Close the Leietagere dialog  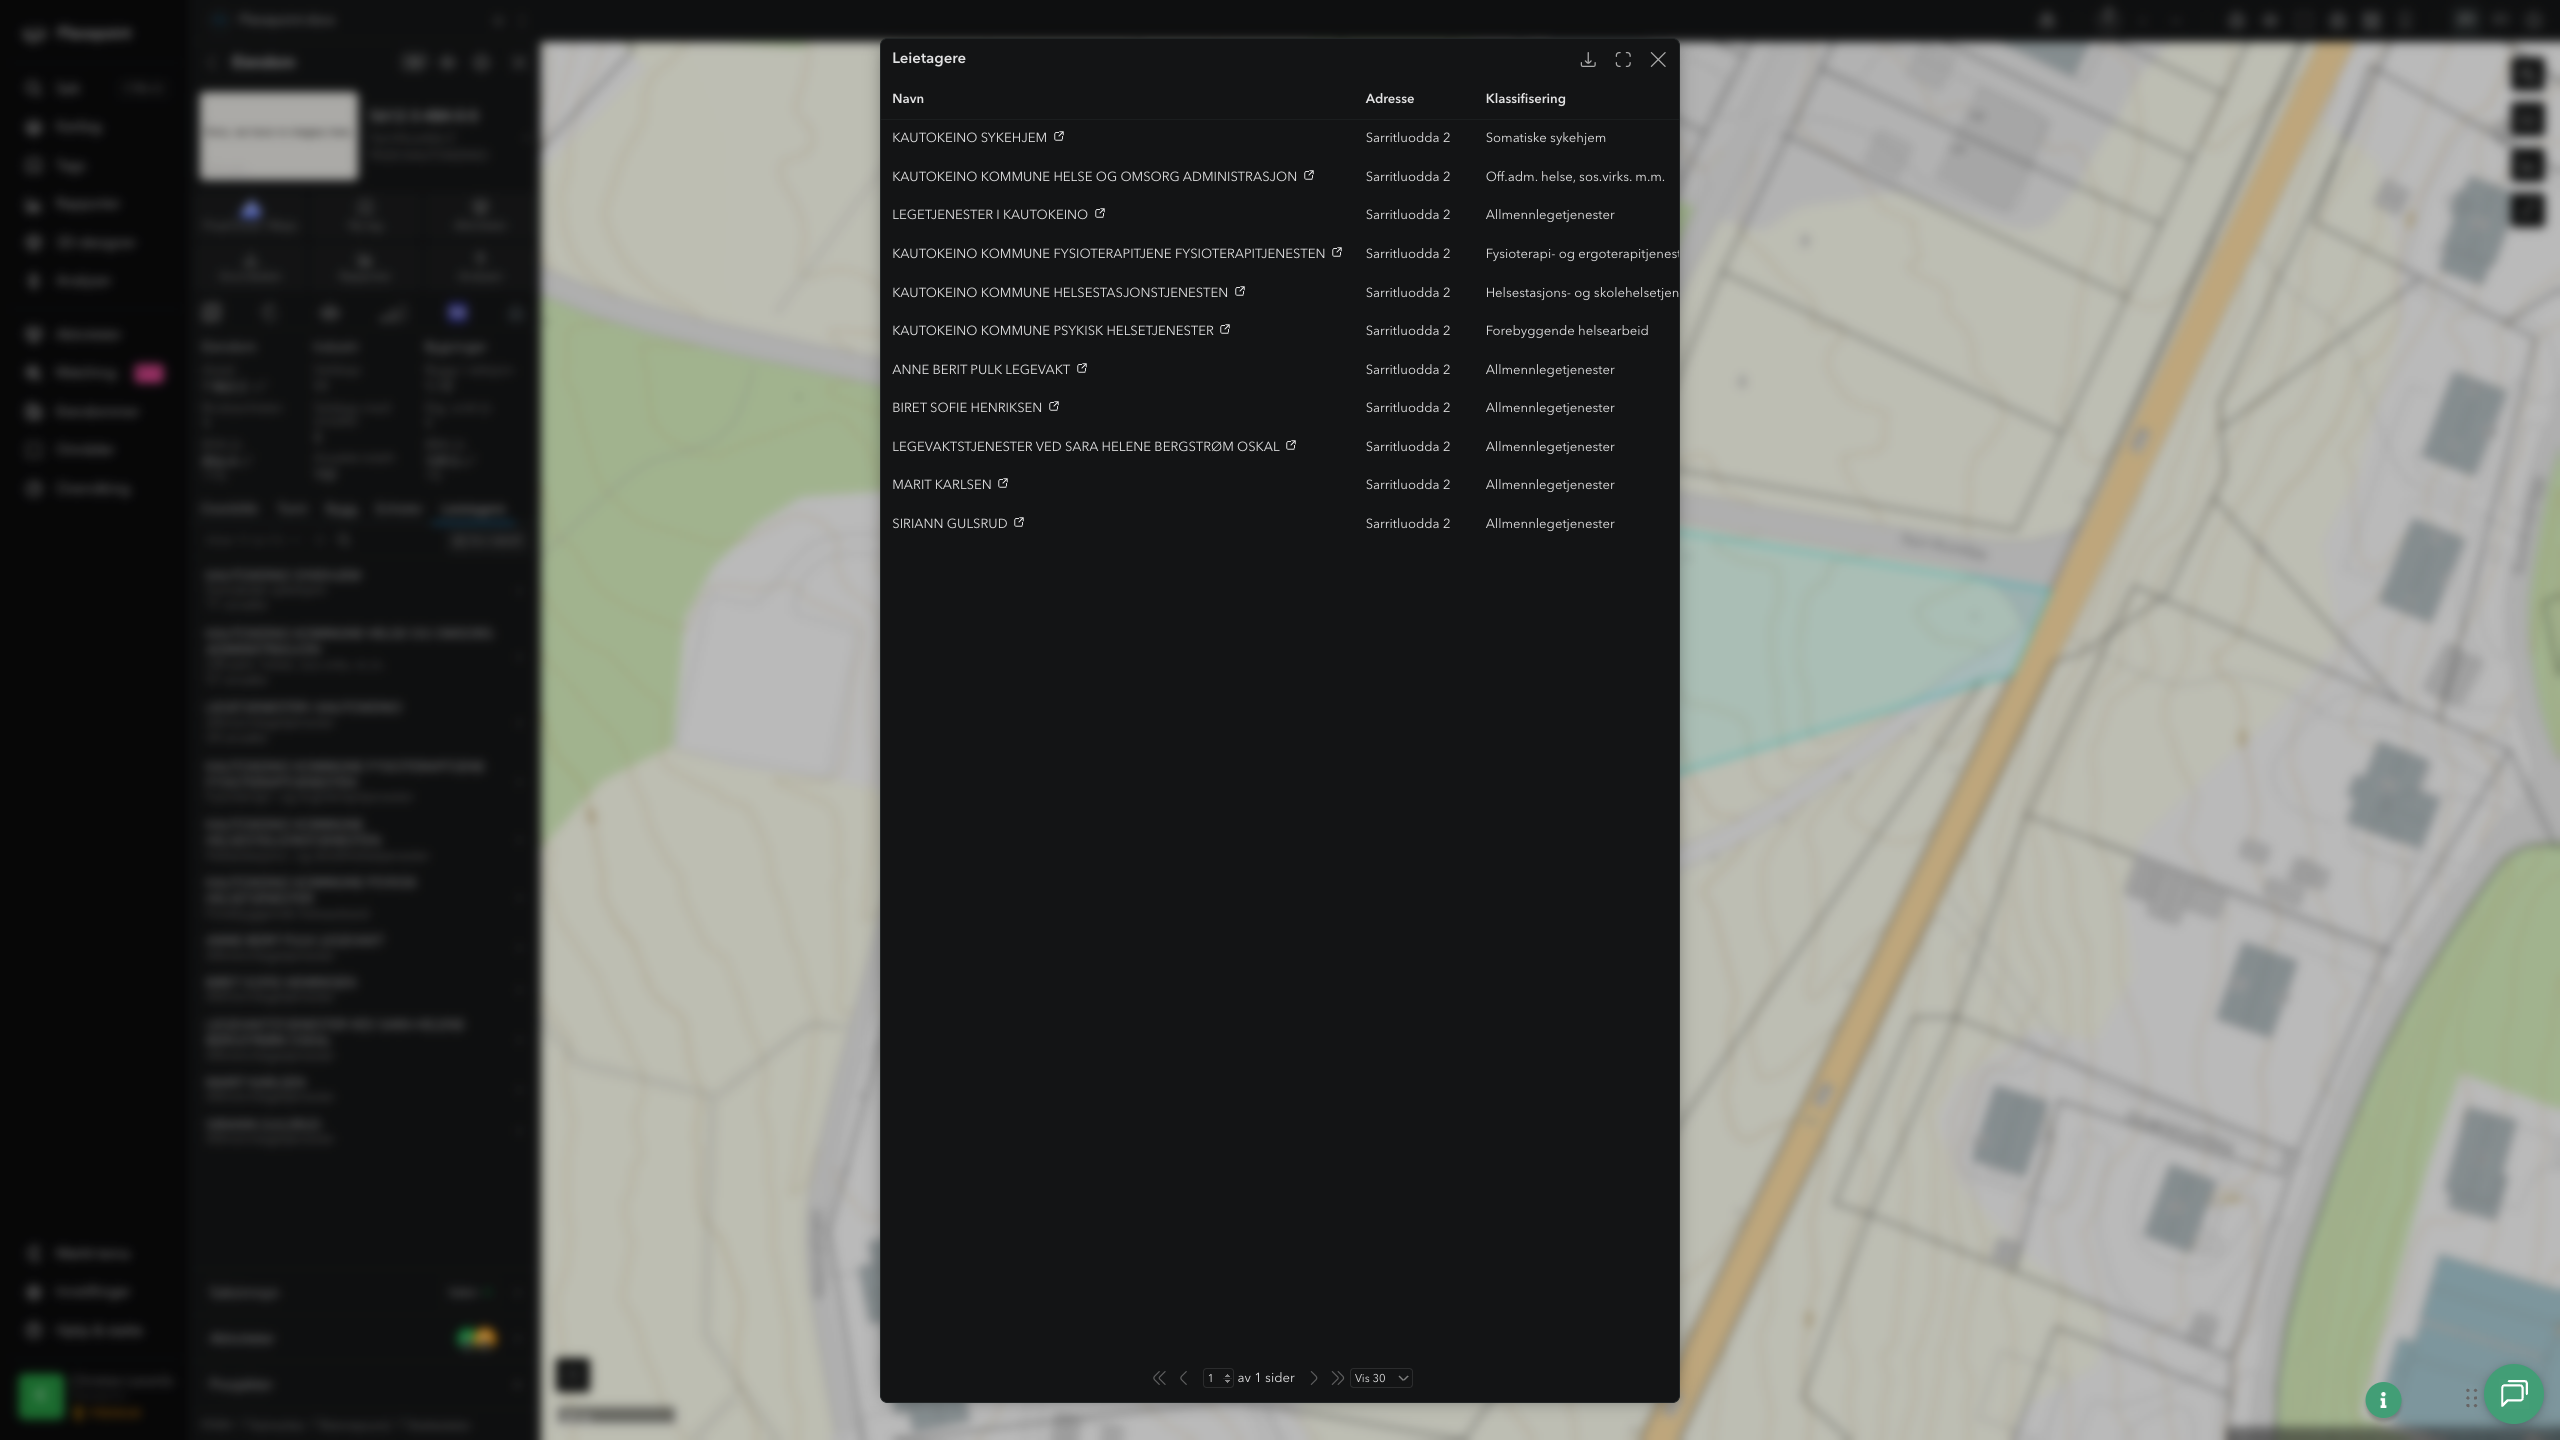click(x=1658, y=60)
